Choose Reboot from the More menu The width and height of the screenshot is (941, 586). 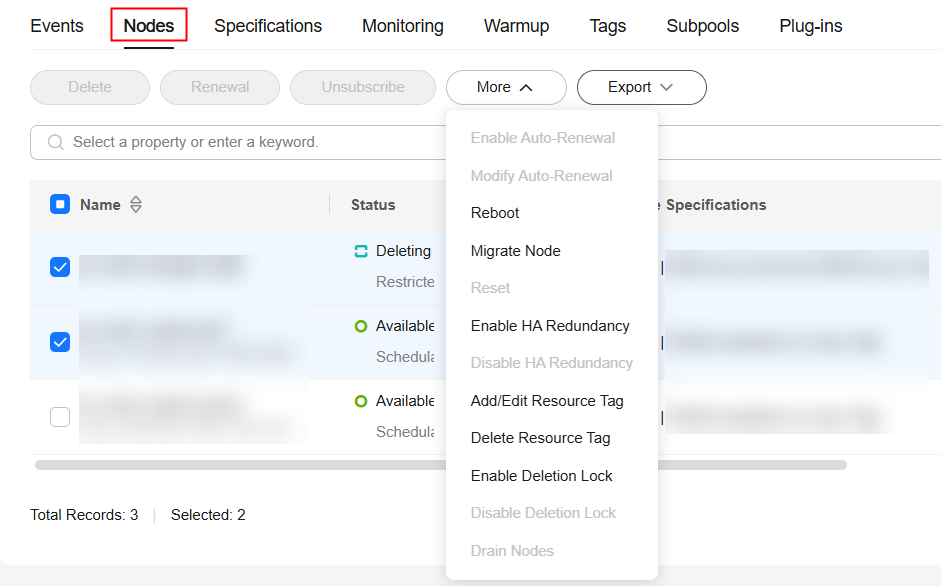495,213
